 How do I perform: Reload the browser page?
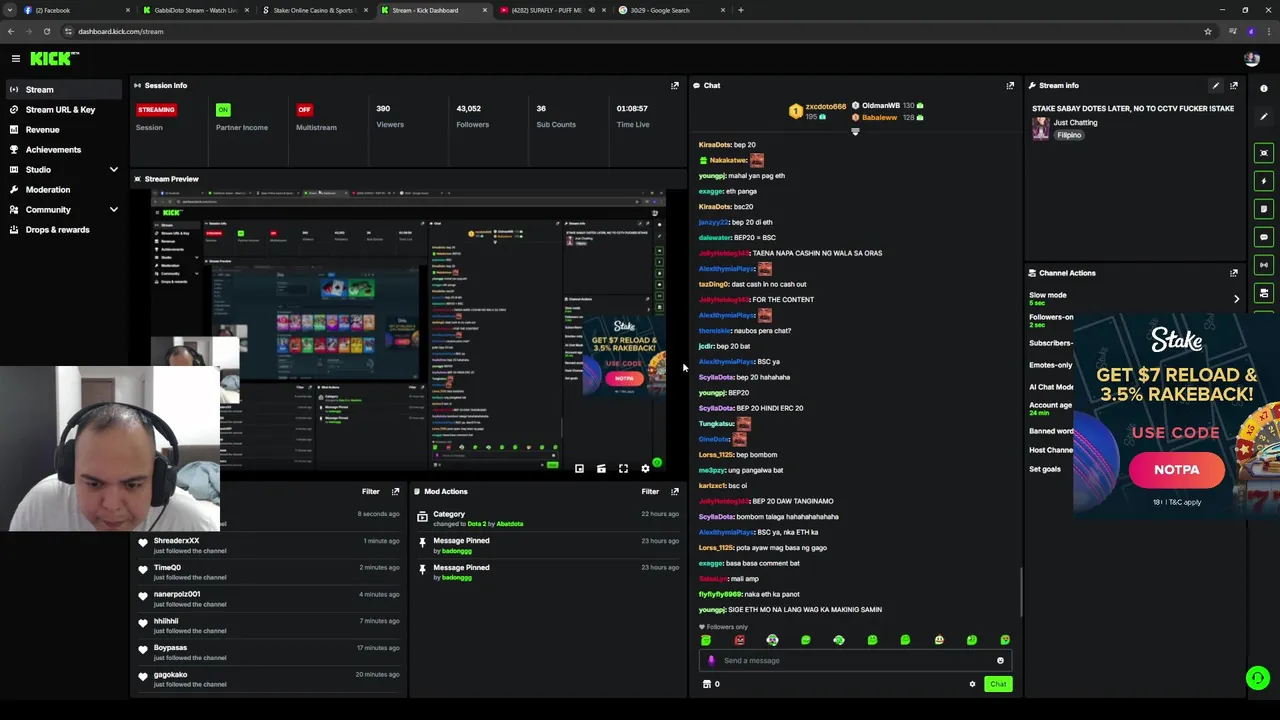[x=46, y=31]
